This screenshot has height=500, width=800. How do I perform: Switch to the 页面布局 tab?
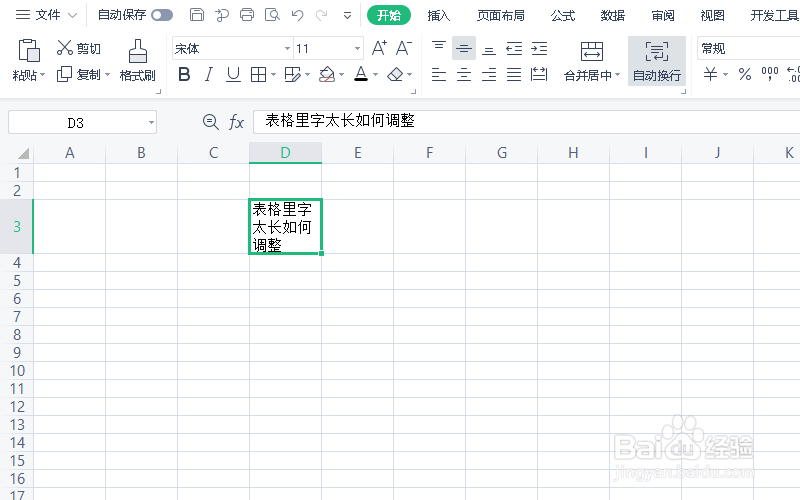pos(501,15)
